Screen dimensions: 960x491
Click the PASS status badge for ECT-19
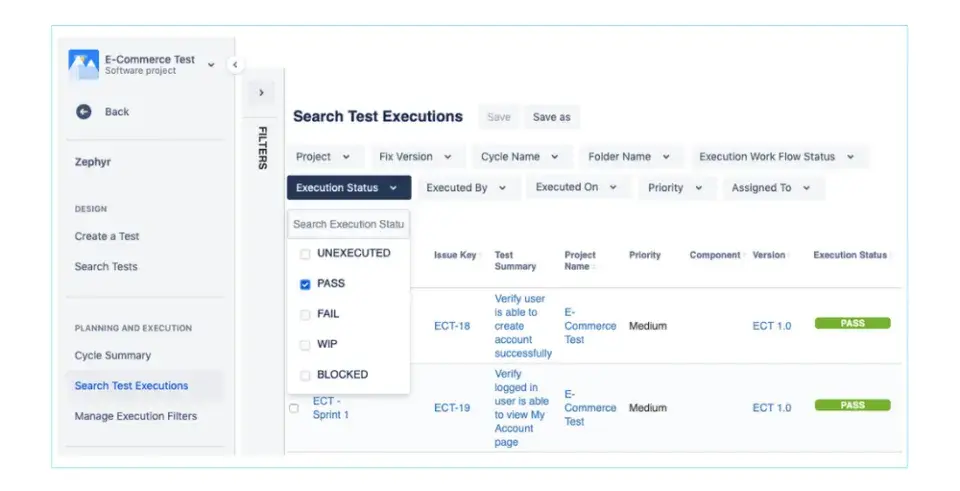pos(852,405)
